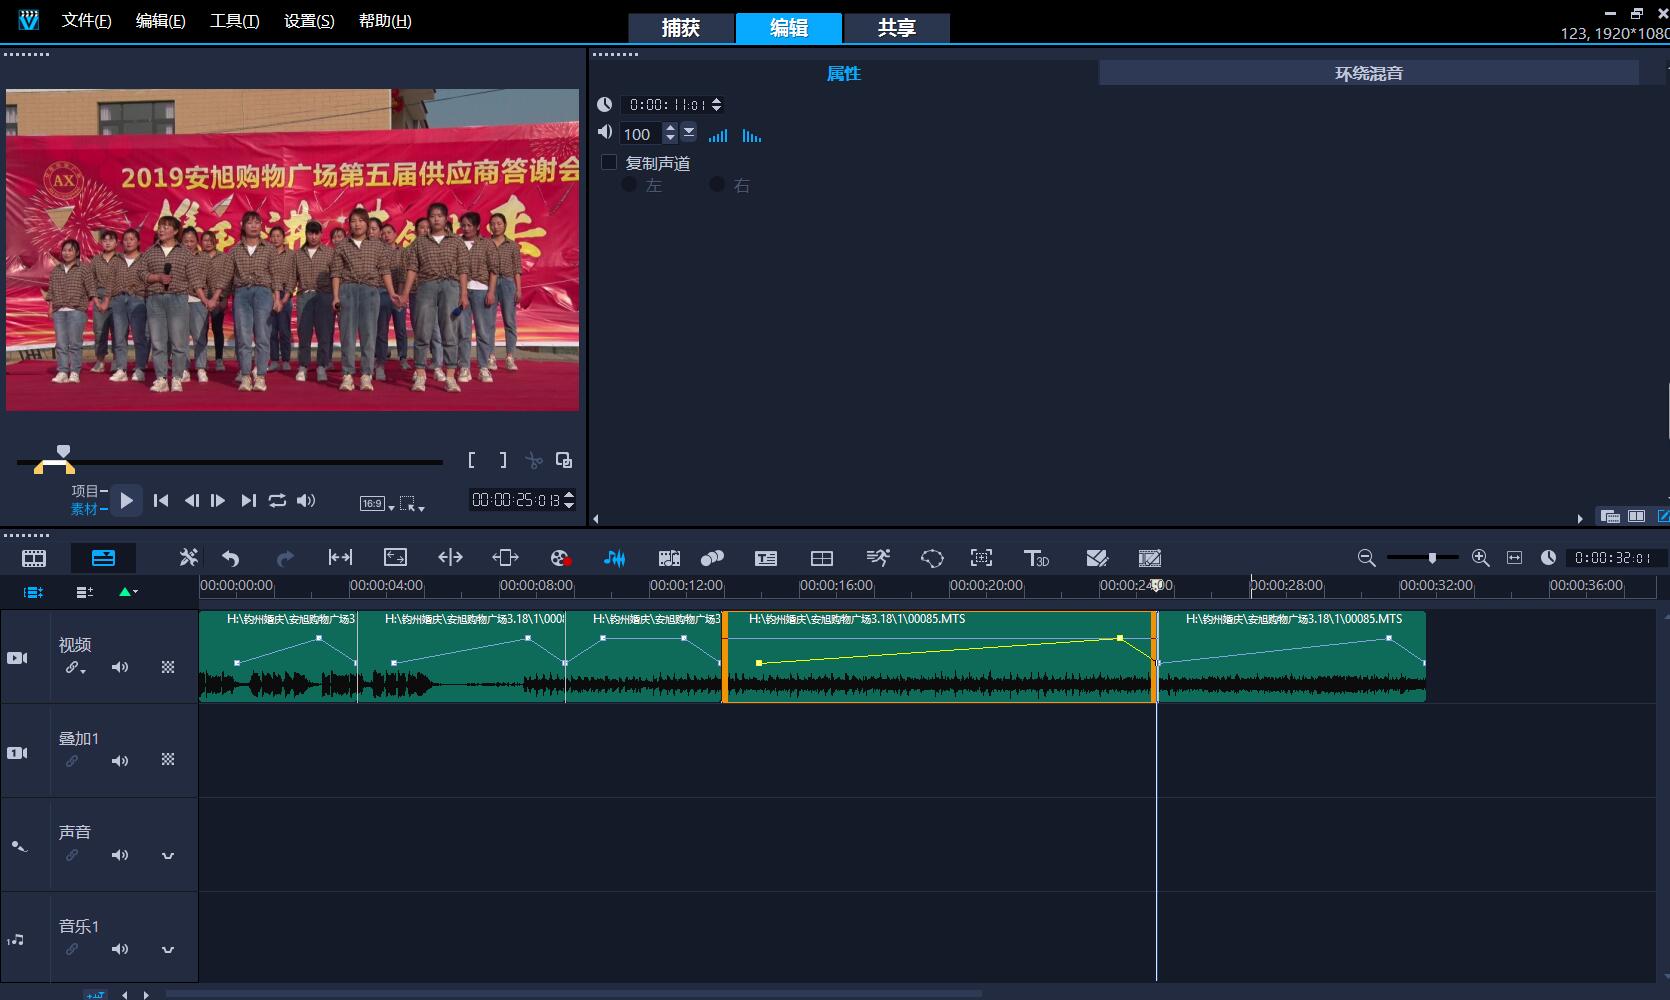Open the 设置(S) menu

[x=309, y=20]
